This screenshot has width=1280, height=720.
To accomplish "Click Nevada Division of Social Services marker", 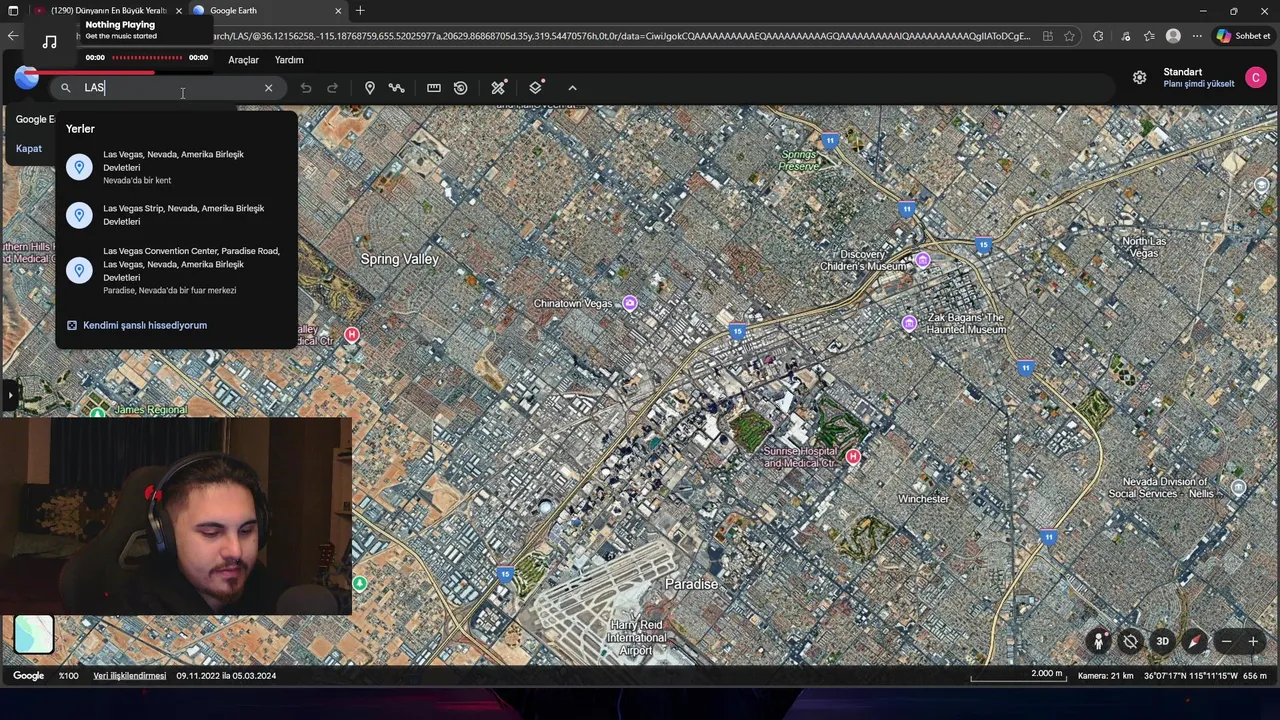I will [x=1239, y=488].
